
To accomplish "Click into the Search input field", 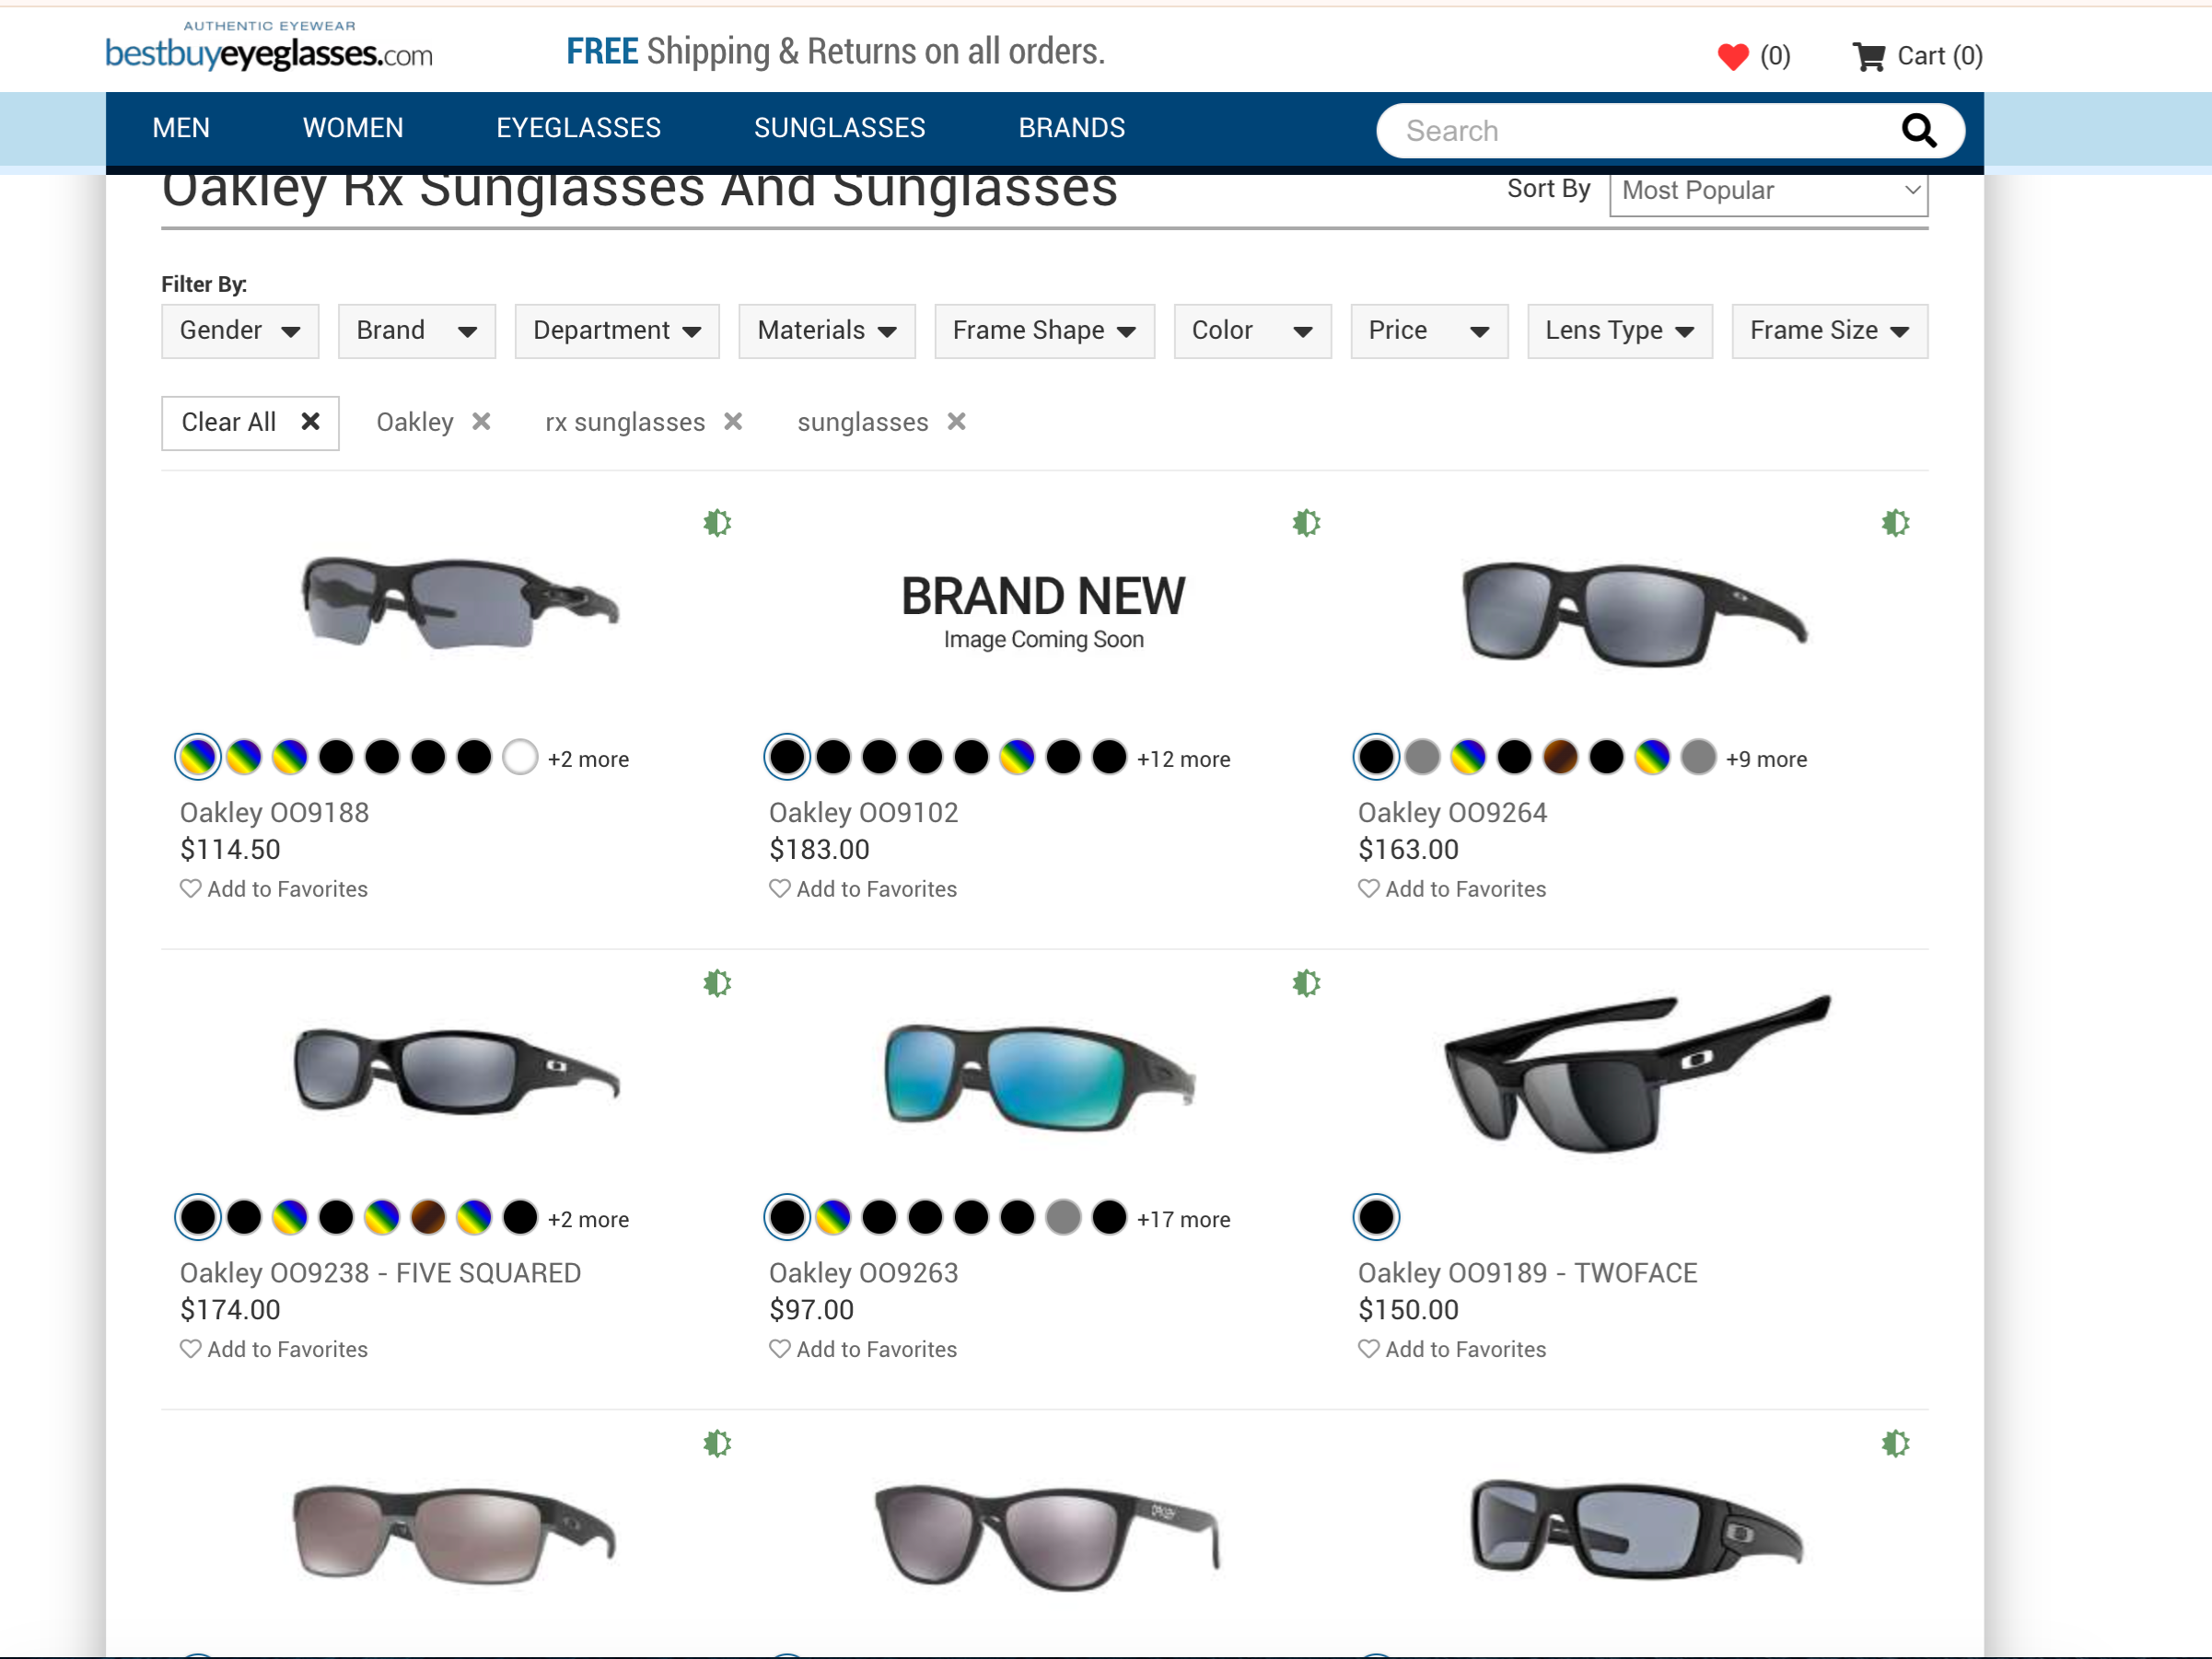I will click(1640, 131).
